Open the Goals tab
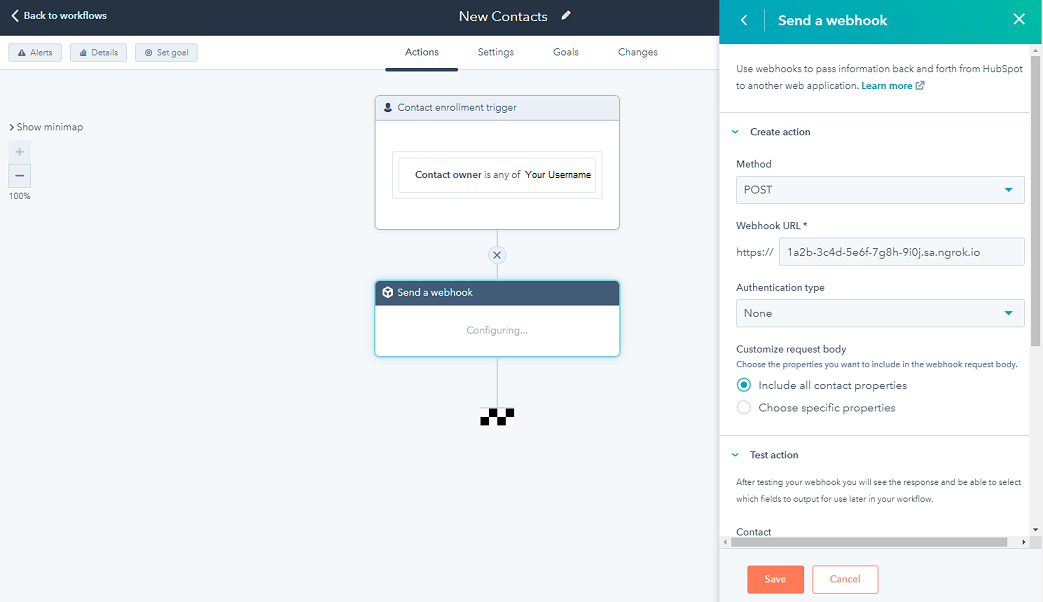Viewport: 1043px width, 602px height. coord(566,52)
